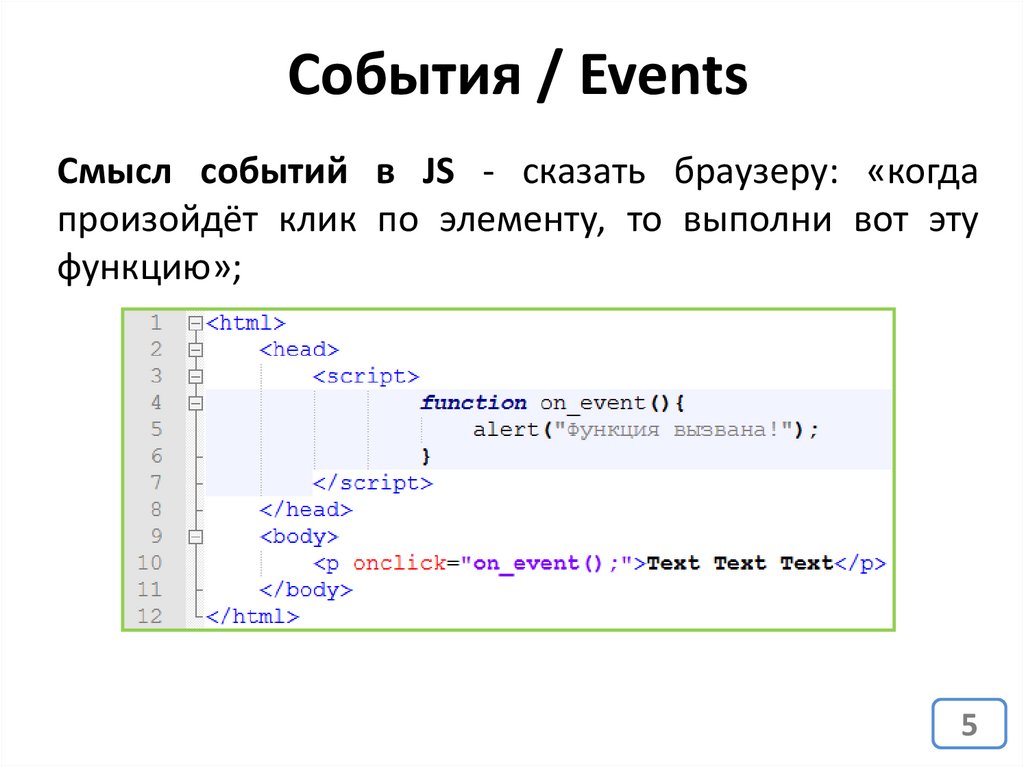Click the </script> closing tag
This screenshot has height=767, width=1024.
[x=373, y=483]
